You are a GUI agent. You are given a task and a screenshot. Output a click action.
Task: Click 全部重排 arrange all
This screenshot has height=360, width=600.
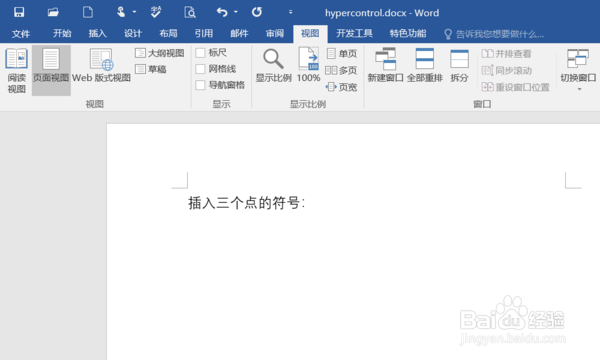pos(425,65)
